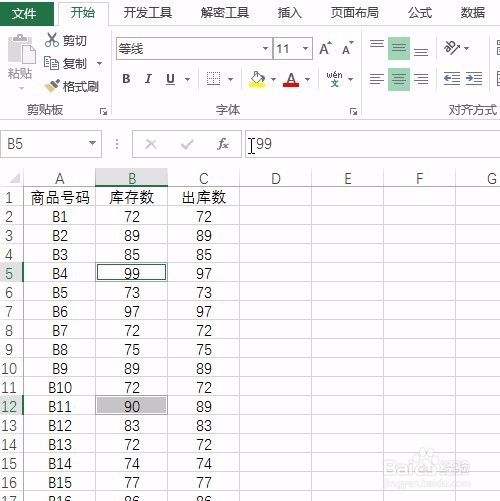This screenshot has height=501, width=500.
Task: Open the font size dropdown arrow
Action: [x=305, y=49]
